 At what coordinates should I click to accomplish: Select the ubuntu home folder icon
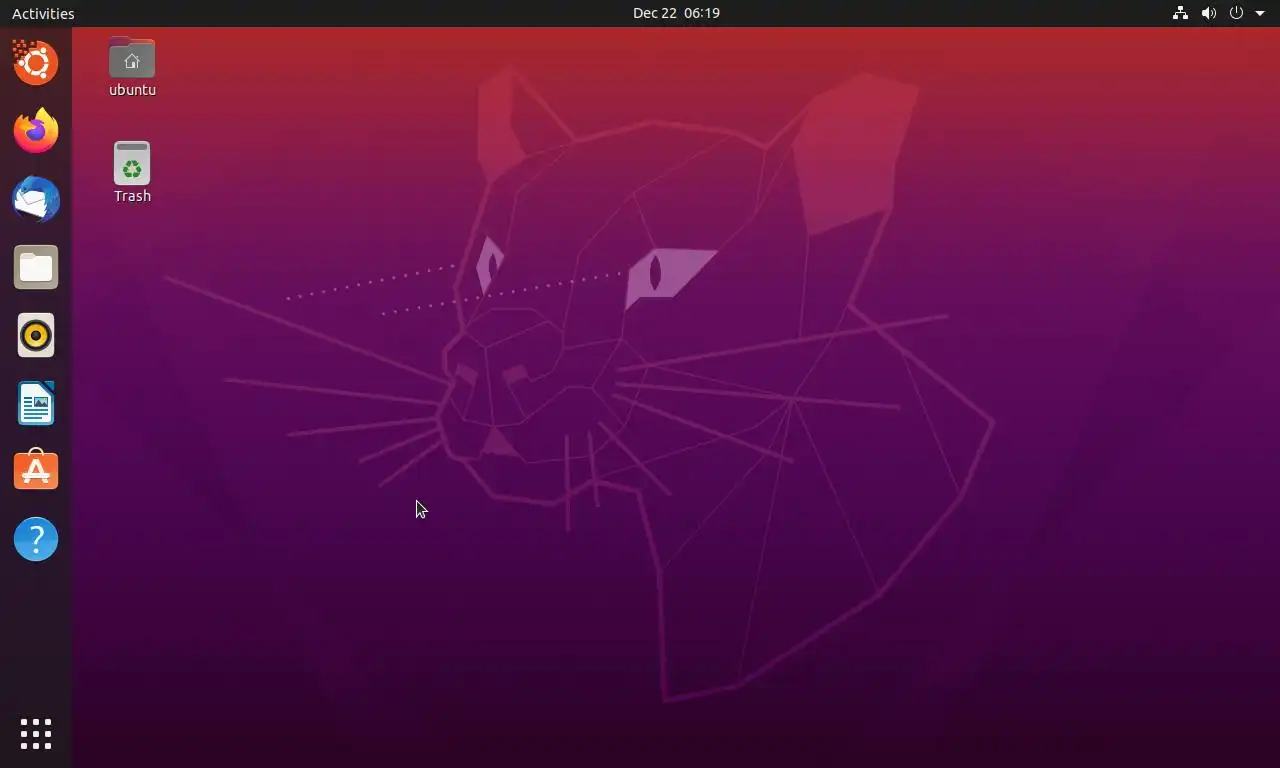132,58
